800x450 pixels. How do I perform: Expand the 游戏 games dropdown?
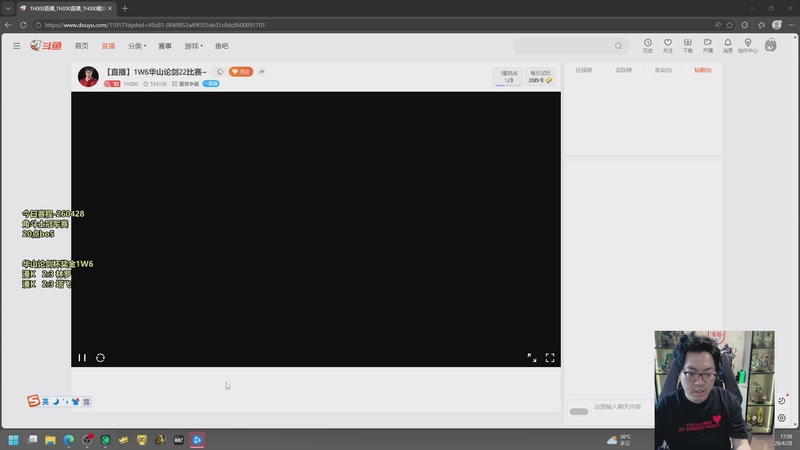(193, 46)
